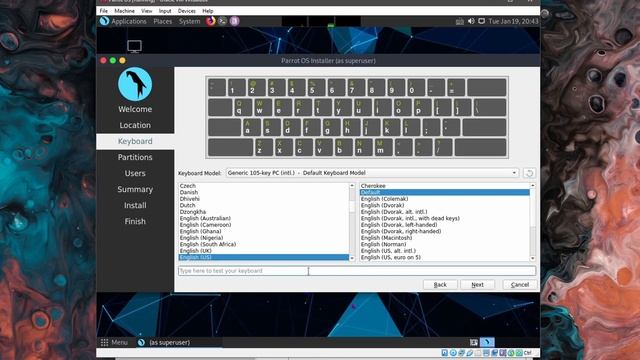
Task: Open VirtualBox Input menu
Action: pyautogui.click(x=165, y=11)
